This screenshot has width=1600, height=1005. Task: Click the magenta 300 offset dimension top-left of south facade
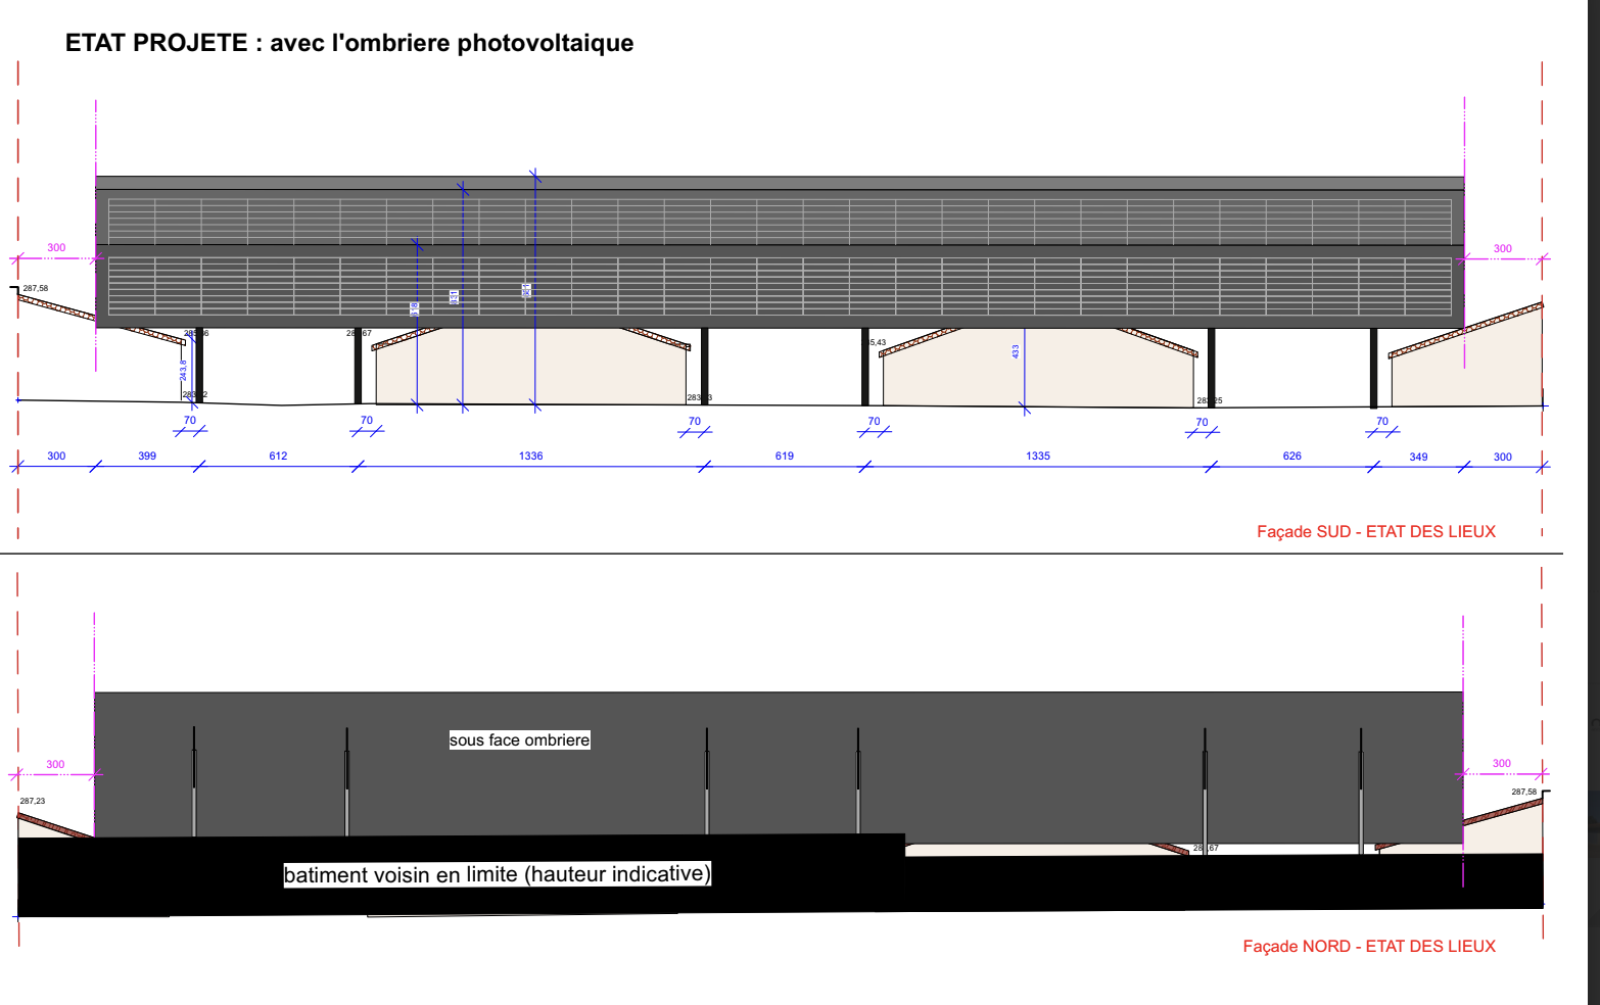point(56,248)
